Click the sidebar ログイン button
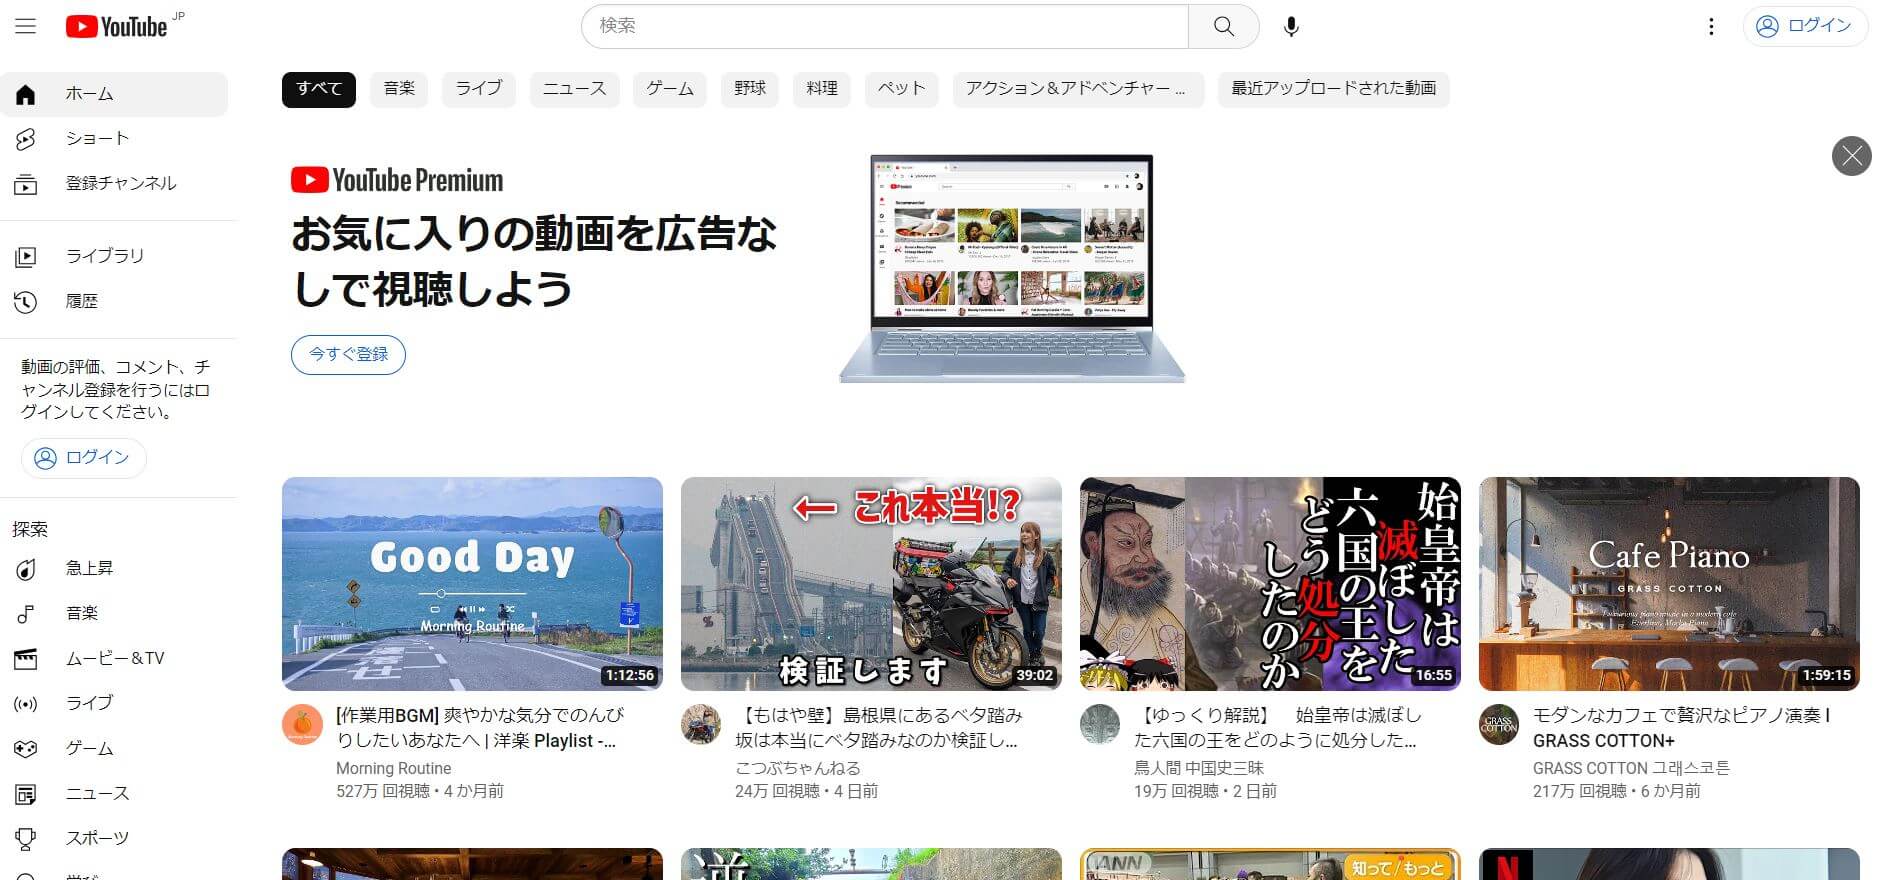The width and height of the screenshot is (1882, 880). (83, 458)
